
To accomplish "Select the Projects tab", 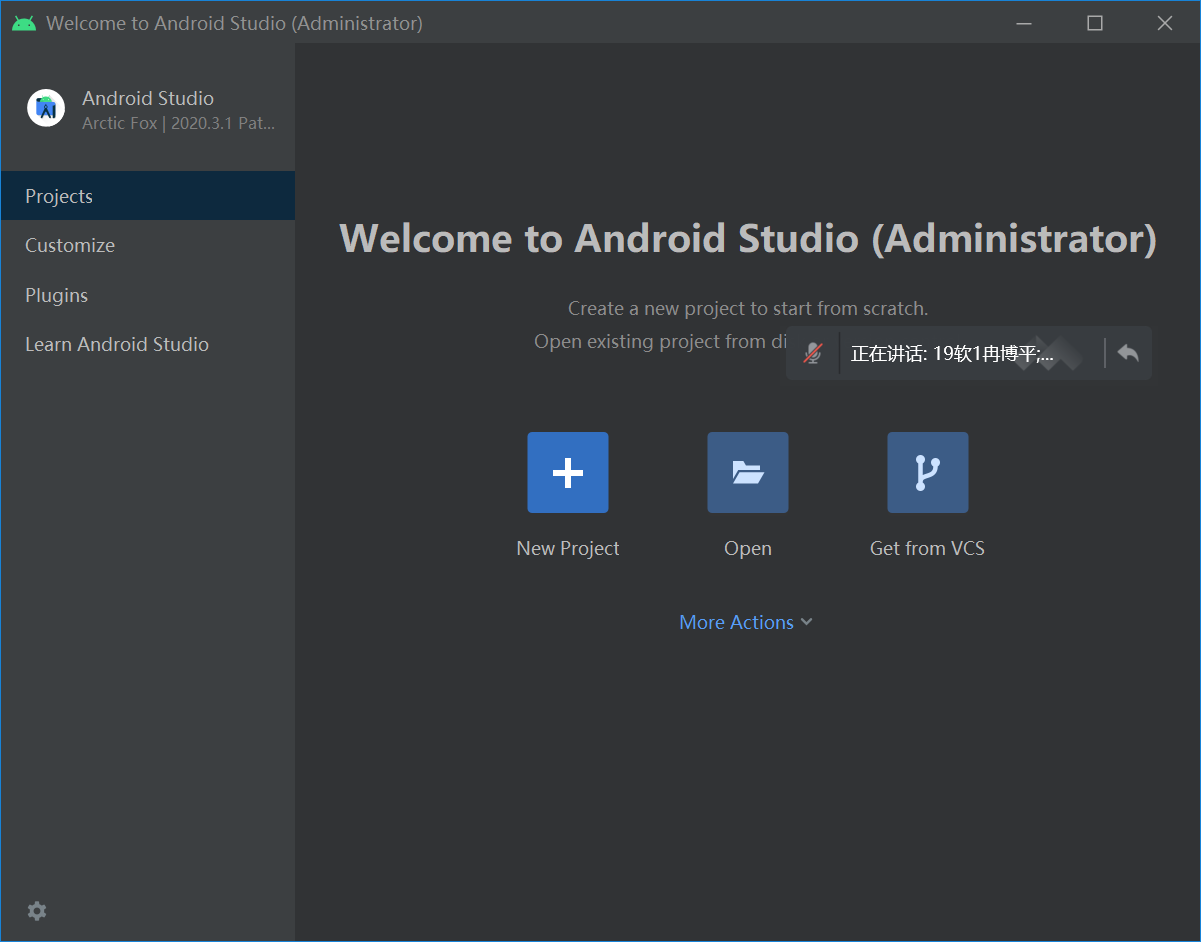I will click(x=148, y=196).
